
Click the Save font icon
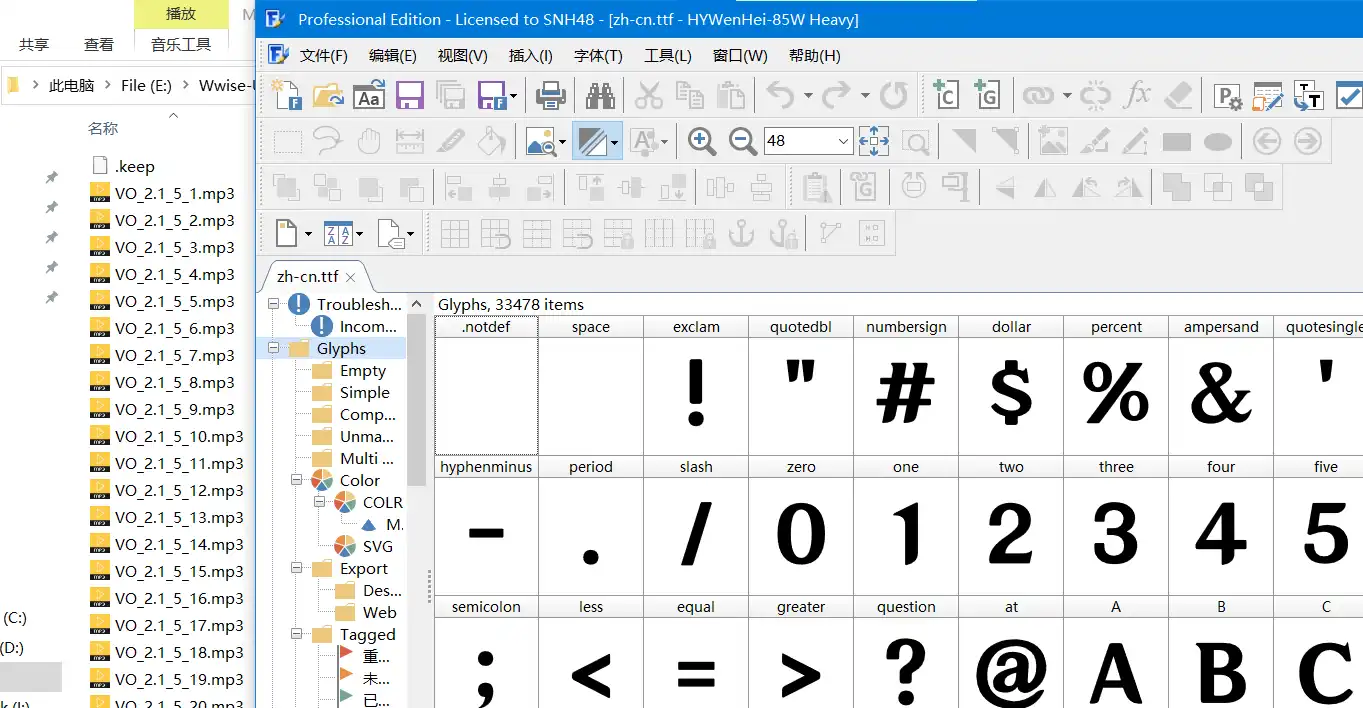point(410,96)
